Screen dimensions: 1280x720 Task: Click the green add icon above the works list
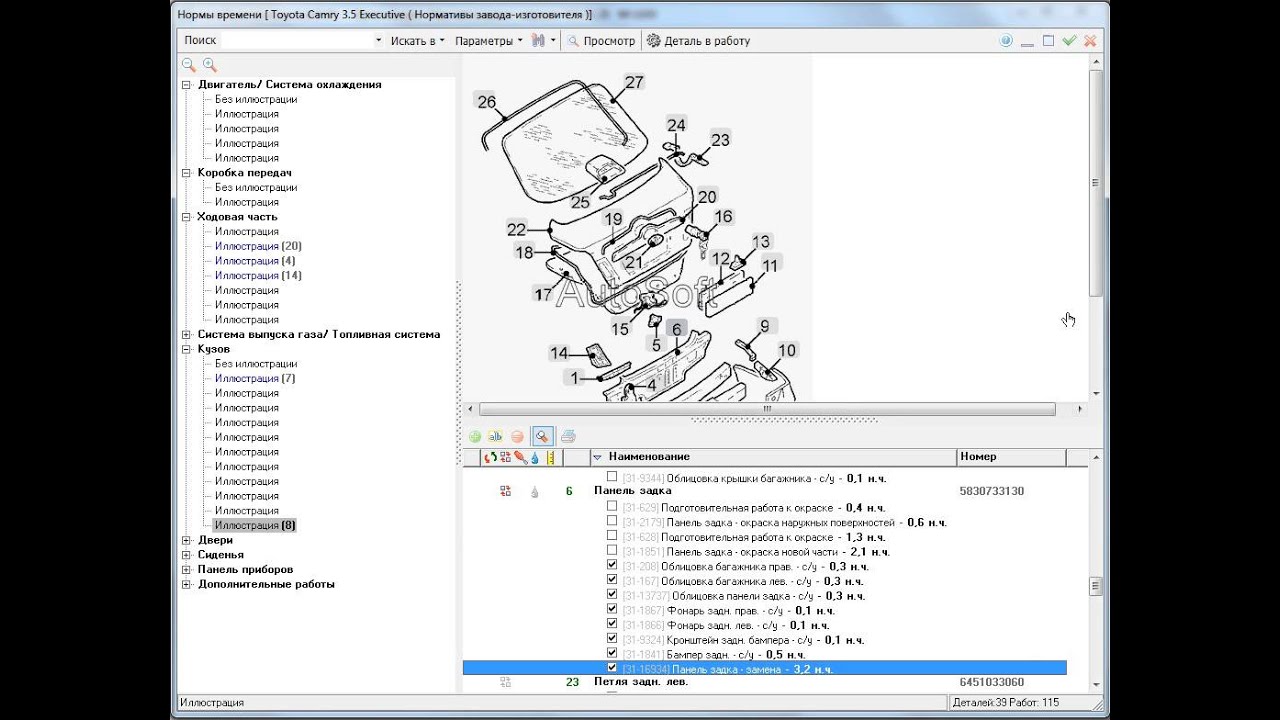pos(475,436)
